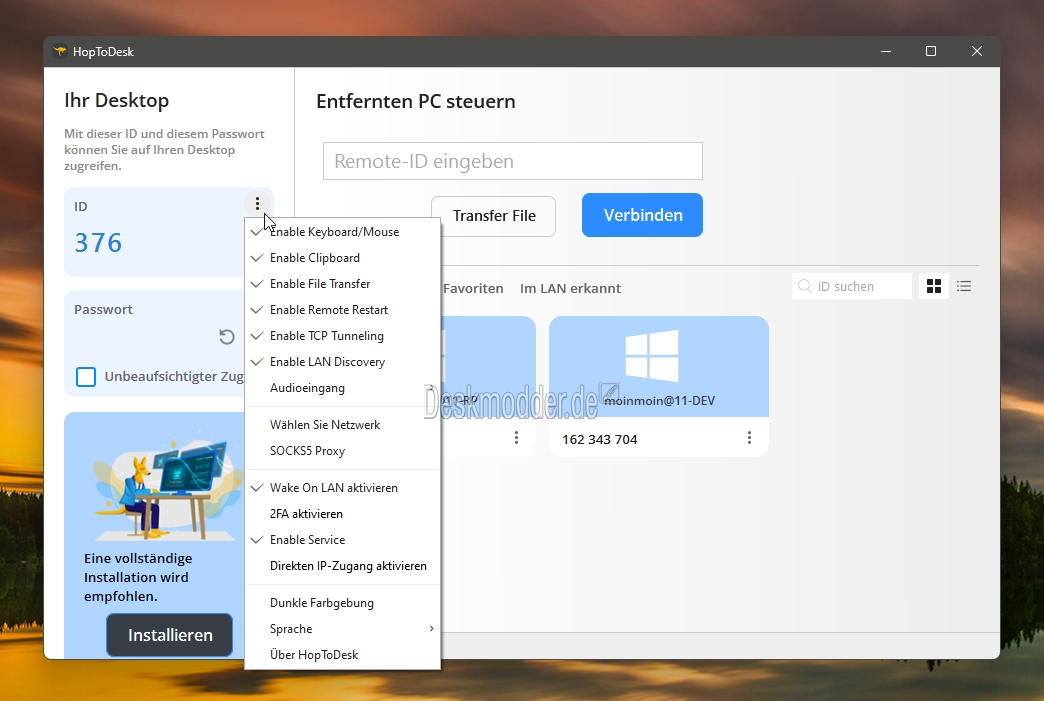Click the ID number 376
Image resolution: width=1044 pixels, height=701 pixels.
pyautogui.click(x=99, y=243)
